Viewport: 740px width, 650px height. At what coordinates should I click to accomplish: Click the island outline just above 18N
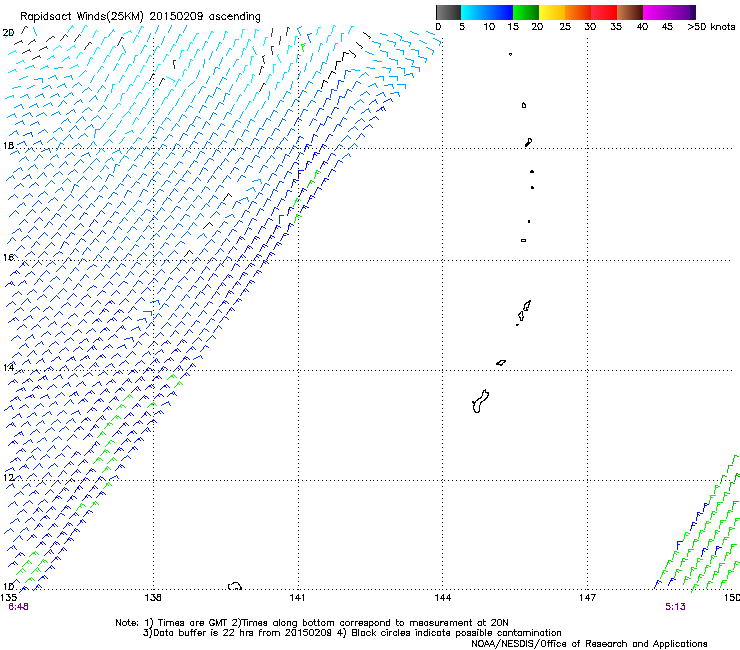[529, 142]
